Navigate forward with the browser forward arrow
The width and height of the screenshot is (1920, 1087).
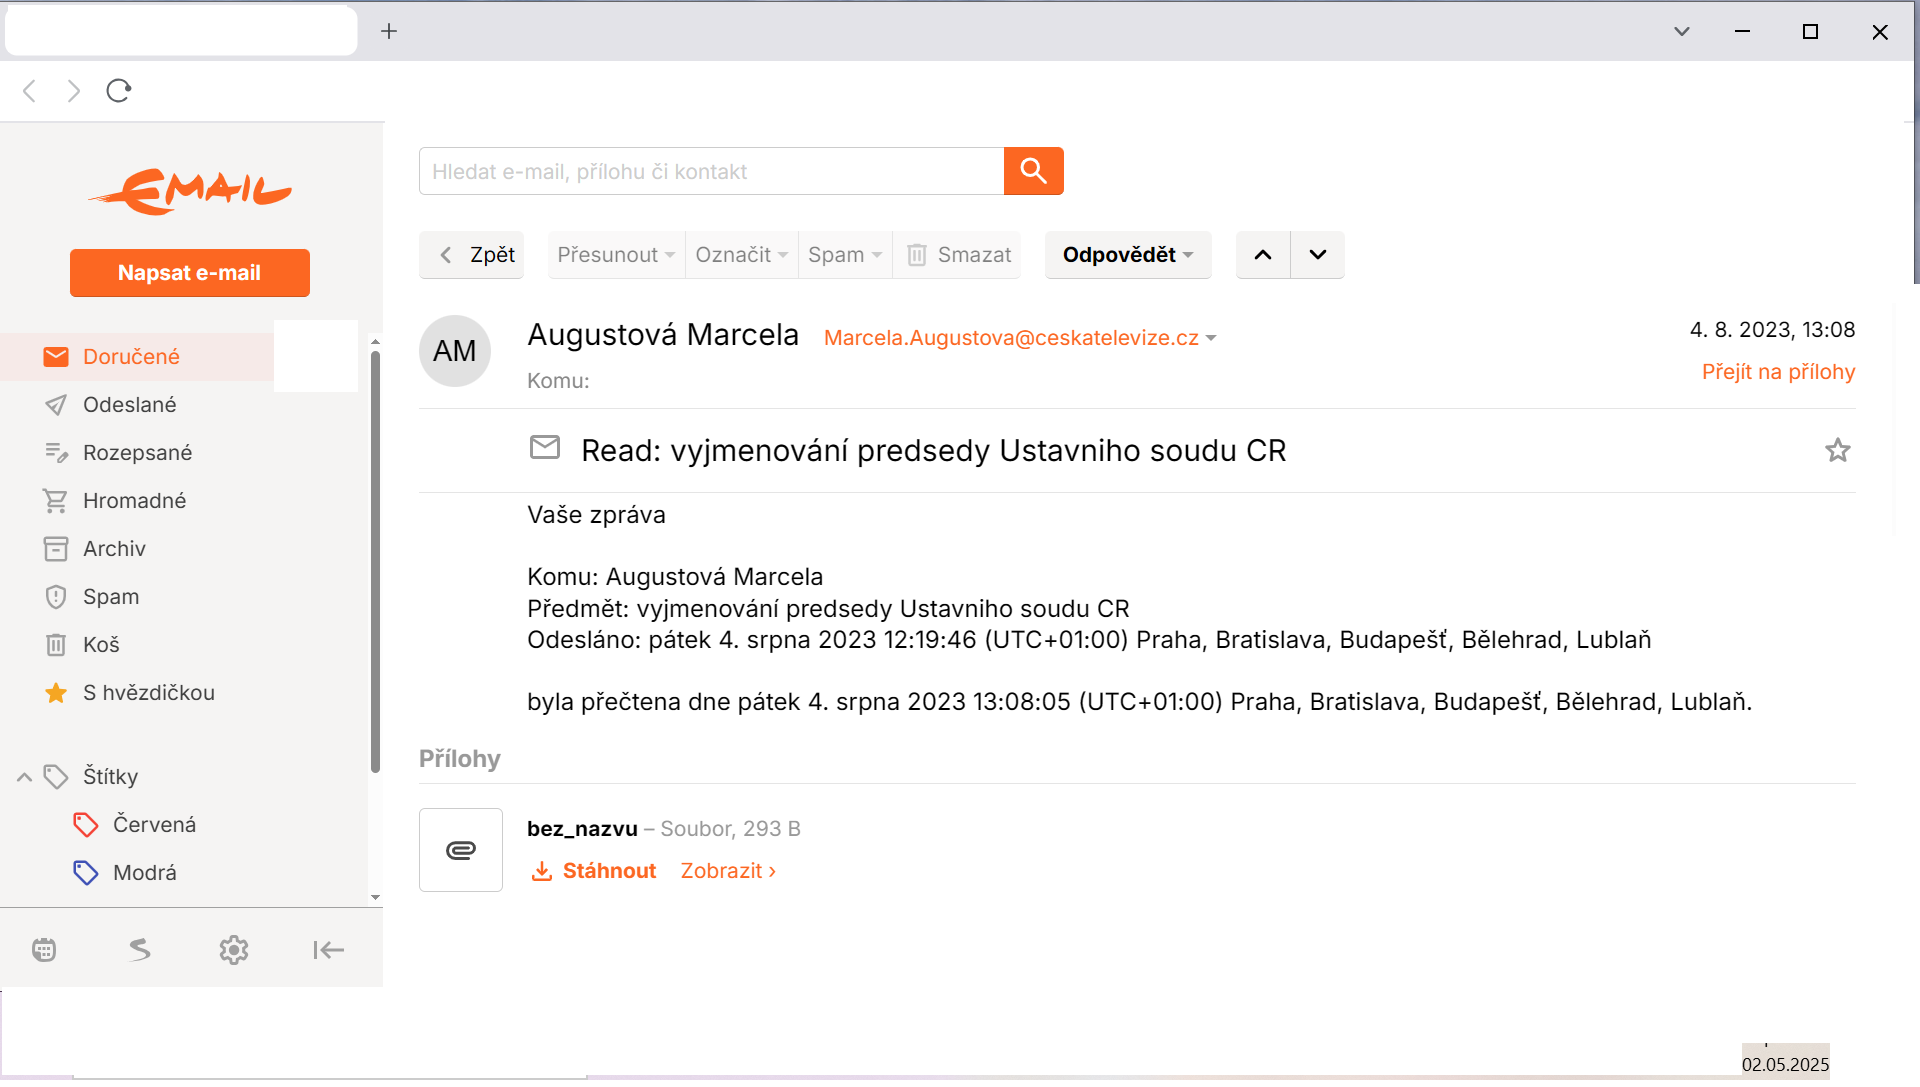click(74, 91)
